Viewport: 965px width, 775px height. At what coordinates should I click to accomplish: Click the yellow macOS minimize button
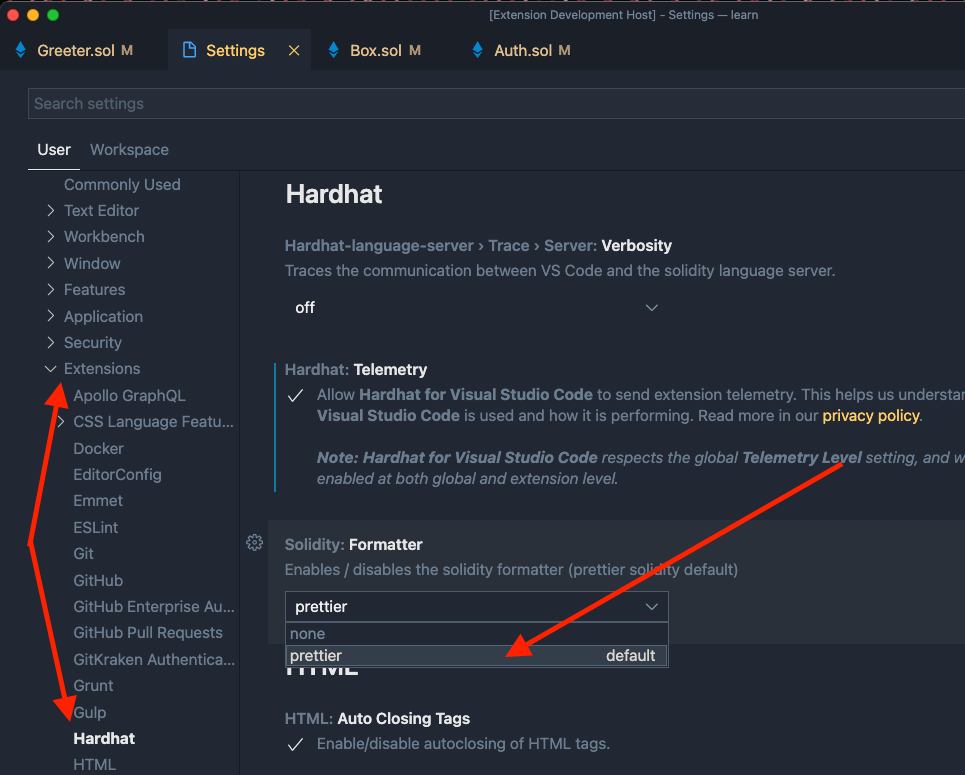click(33, 15)
